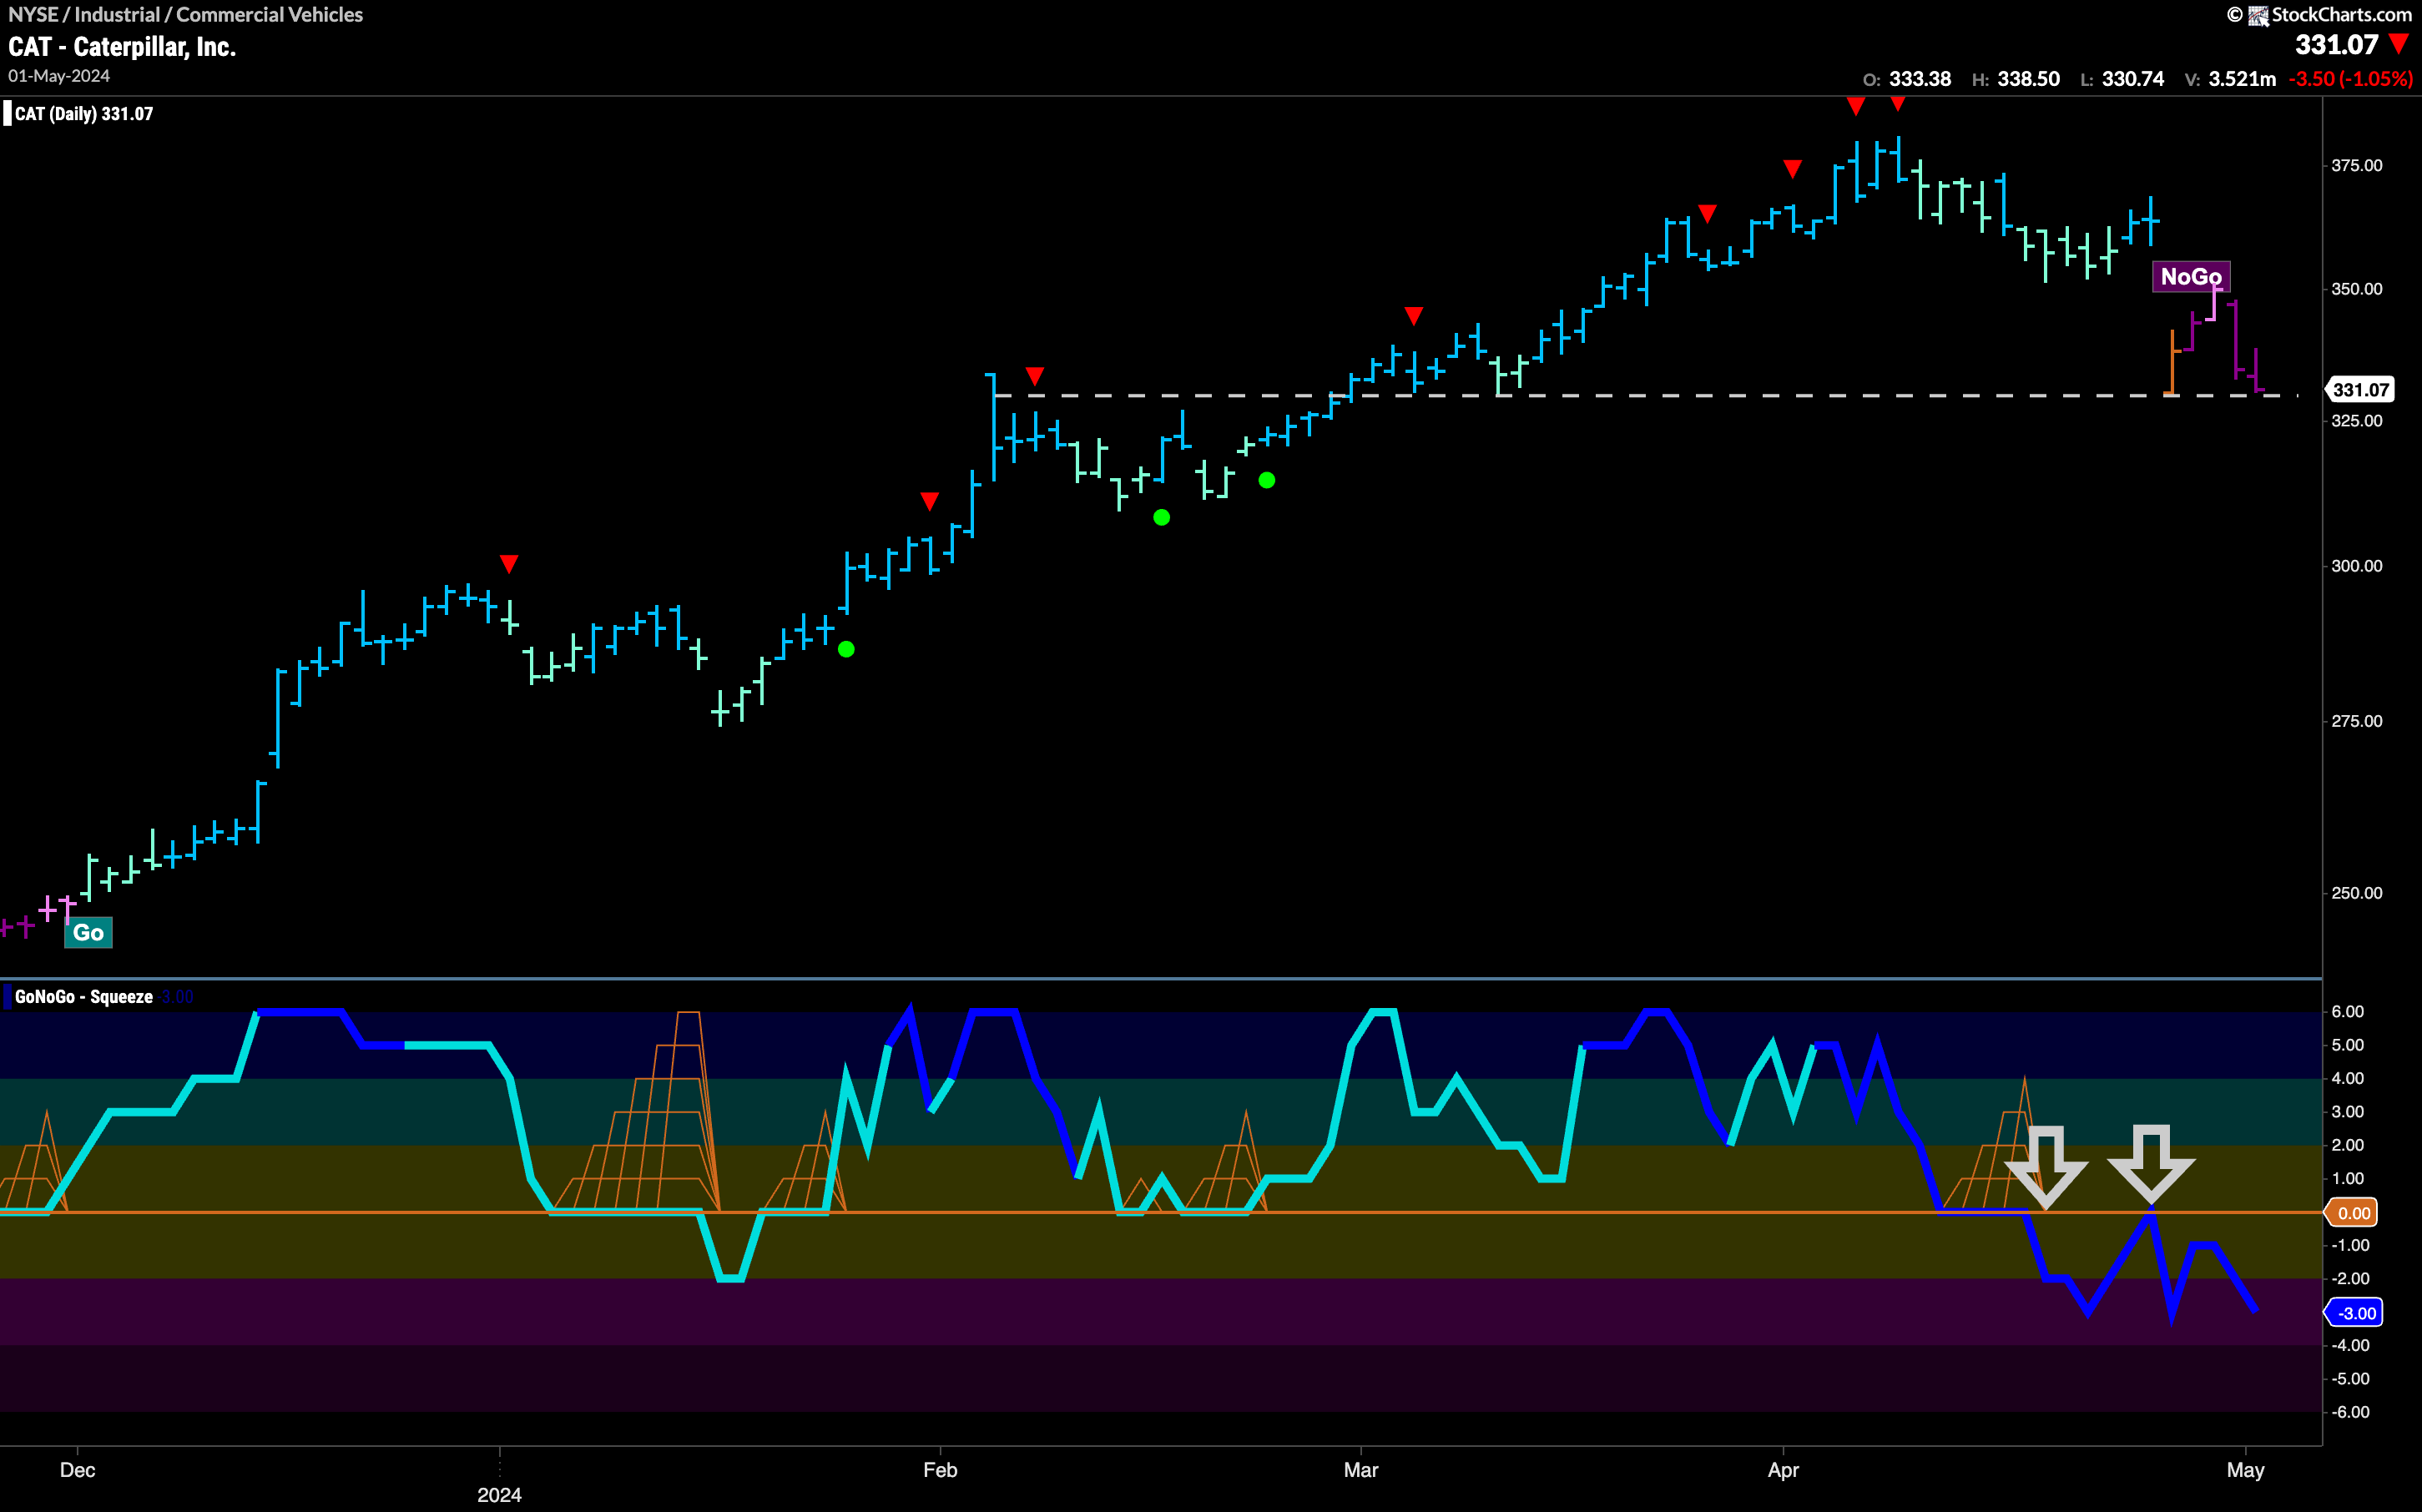Click the blue -3.00 oscillator value tag
This screenshot has height=1512, width=2422.
[2354, 1313]
